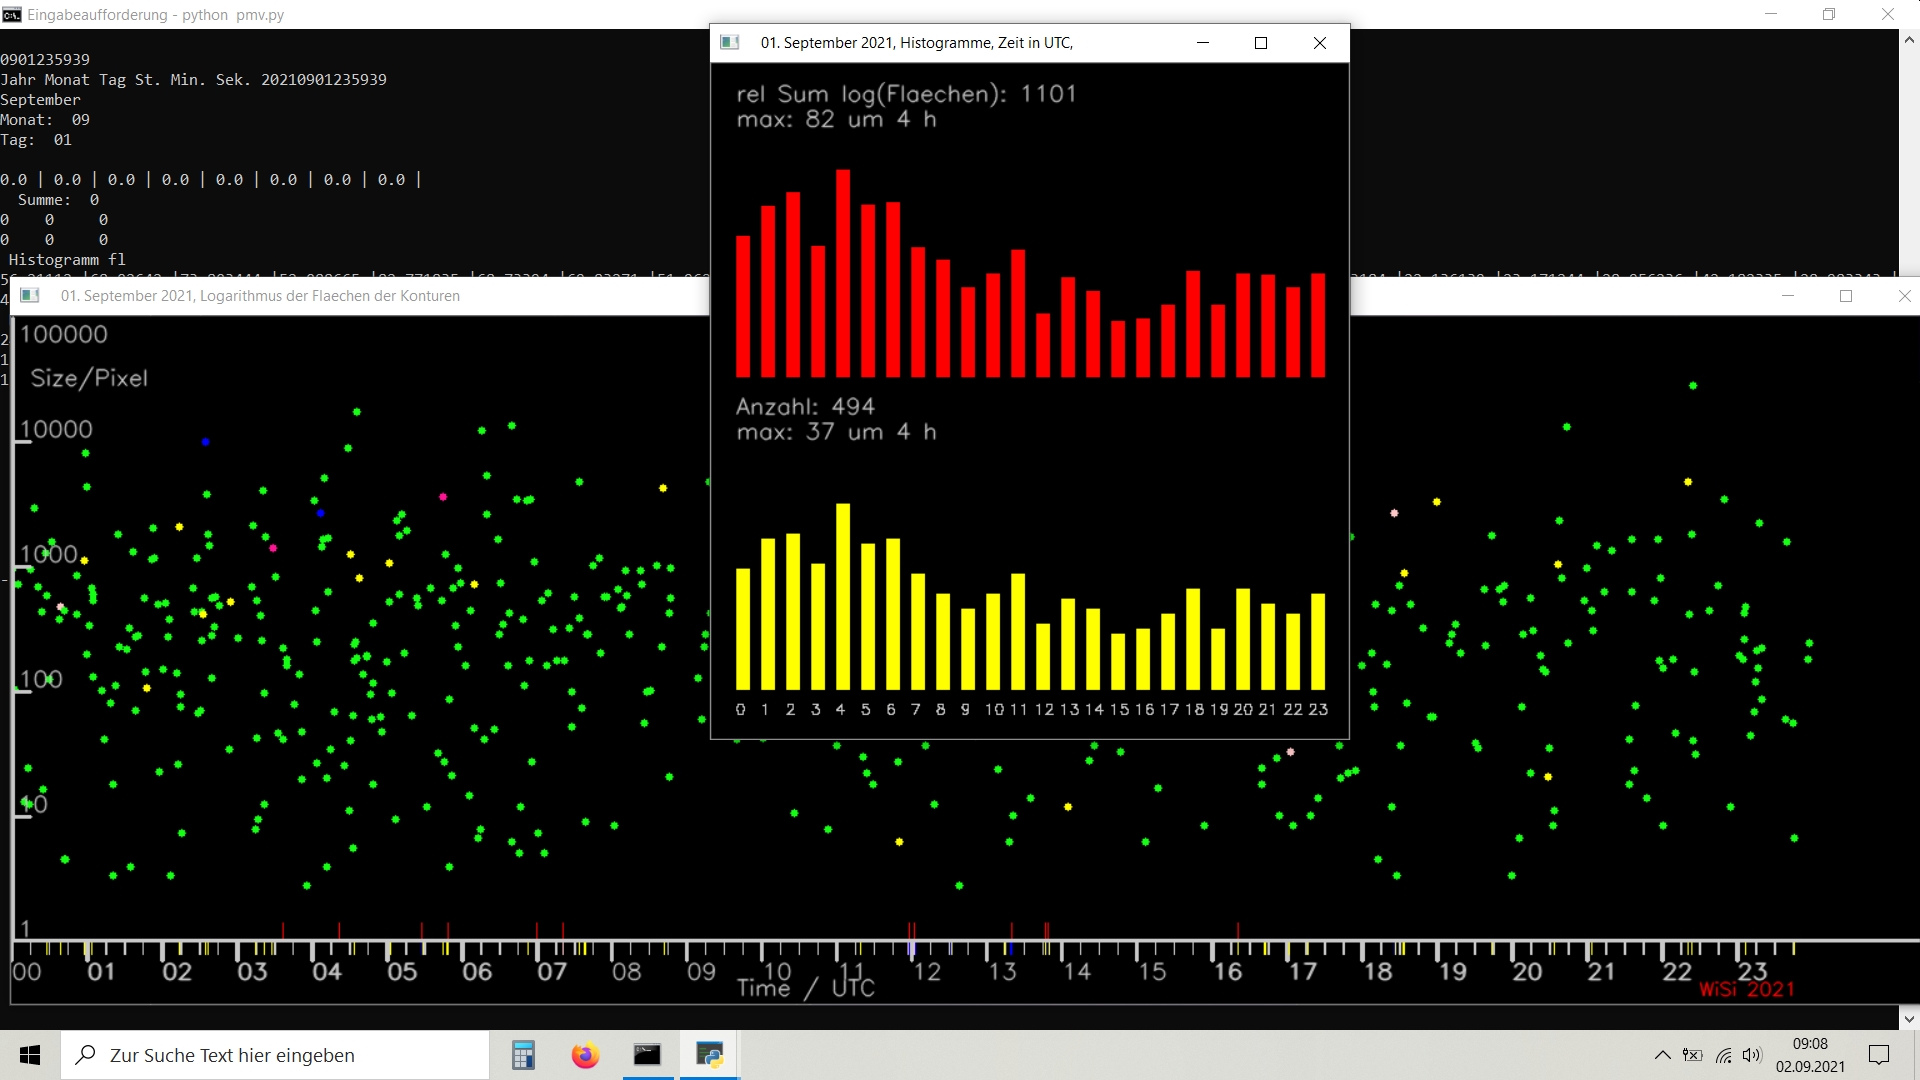
Task: Minimize the Logarithmus der Flaechen window
Action: [x=1788, y=295]
